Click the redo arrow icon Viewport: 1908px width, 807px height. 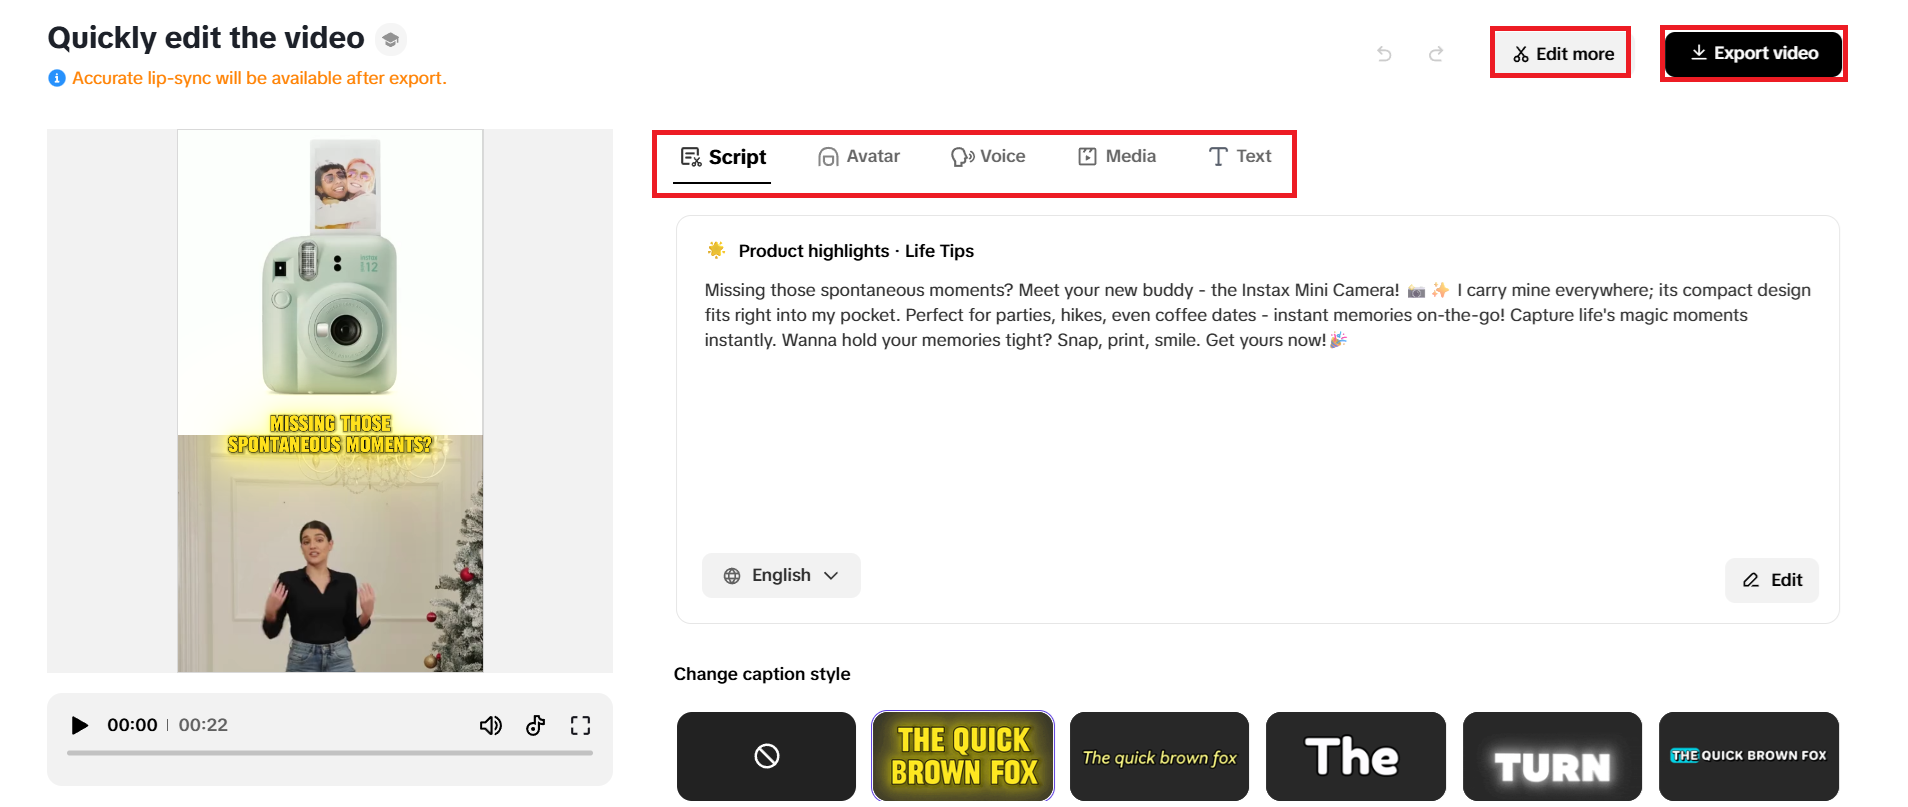click(1436, 54)
